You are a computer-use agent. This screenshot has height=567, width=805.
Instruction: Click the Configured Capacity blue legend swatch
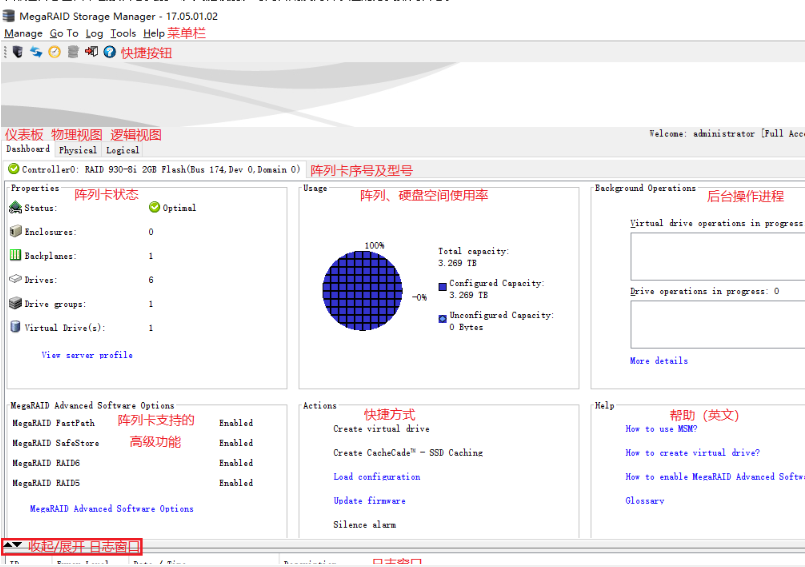(x=443, y=285)
